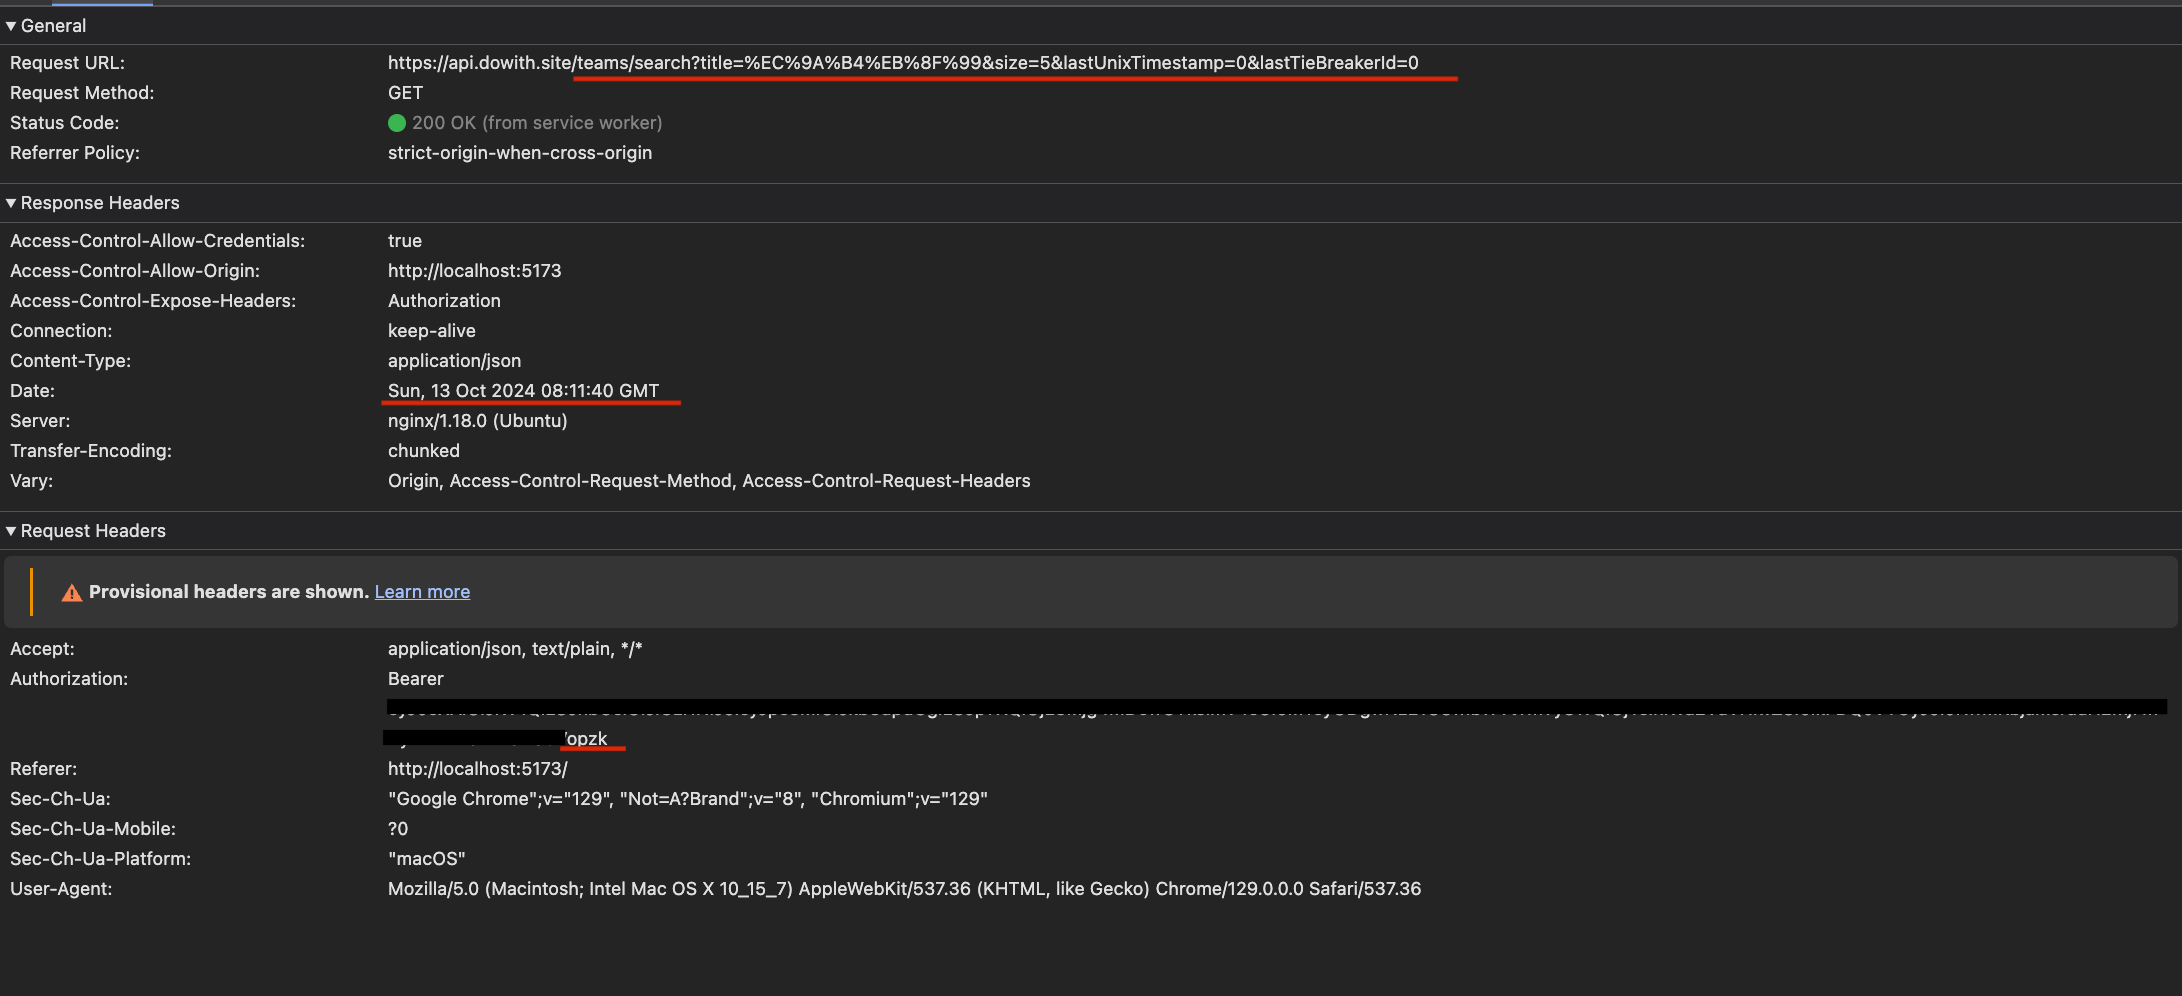Click the 'opzk' token ending text
The width and height of the screenshot is (2182, 996).
587,739
